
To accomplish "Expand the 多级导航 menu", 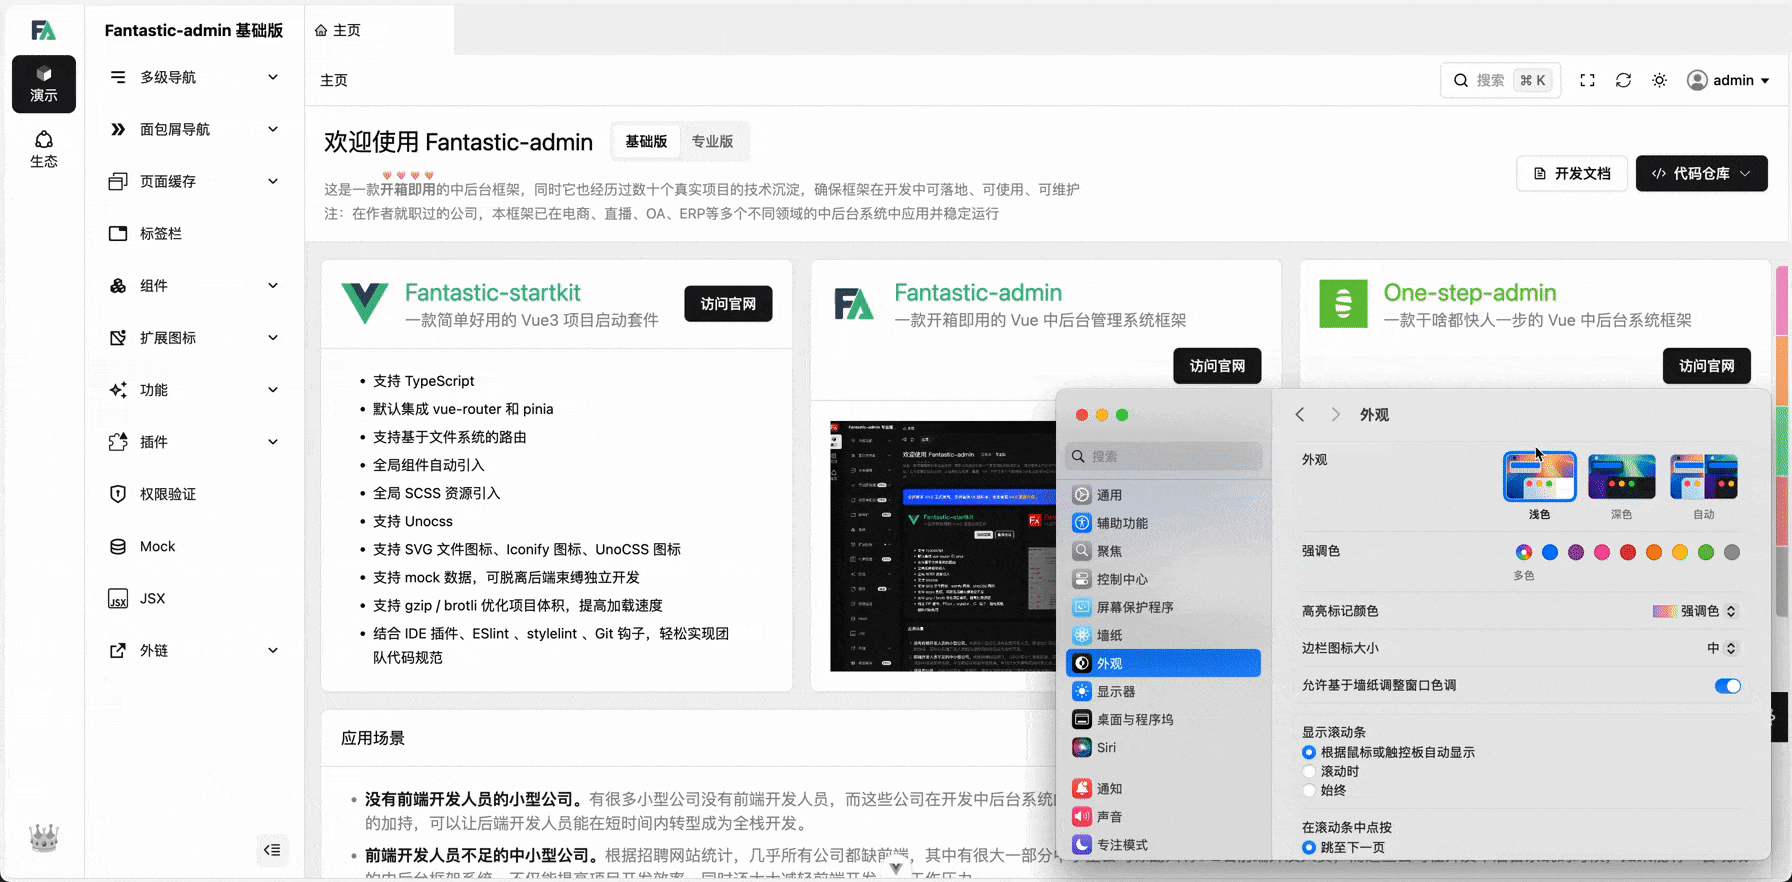I will coord(194,77).
